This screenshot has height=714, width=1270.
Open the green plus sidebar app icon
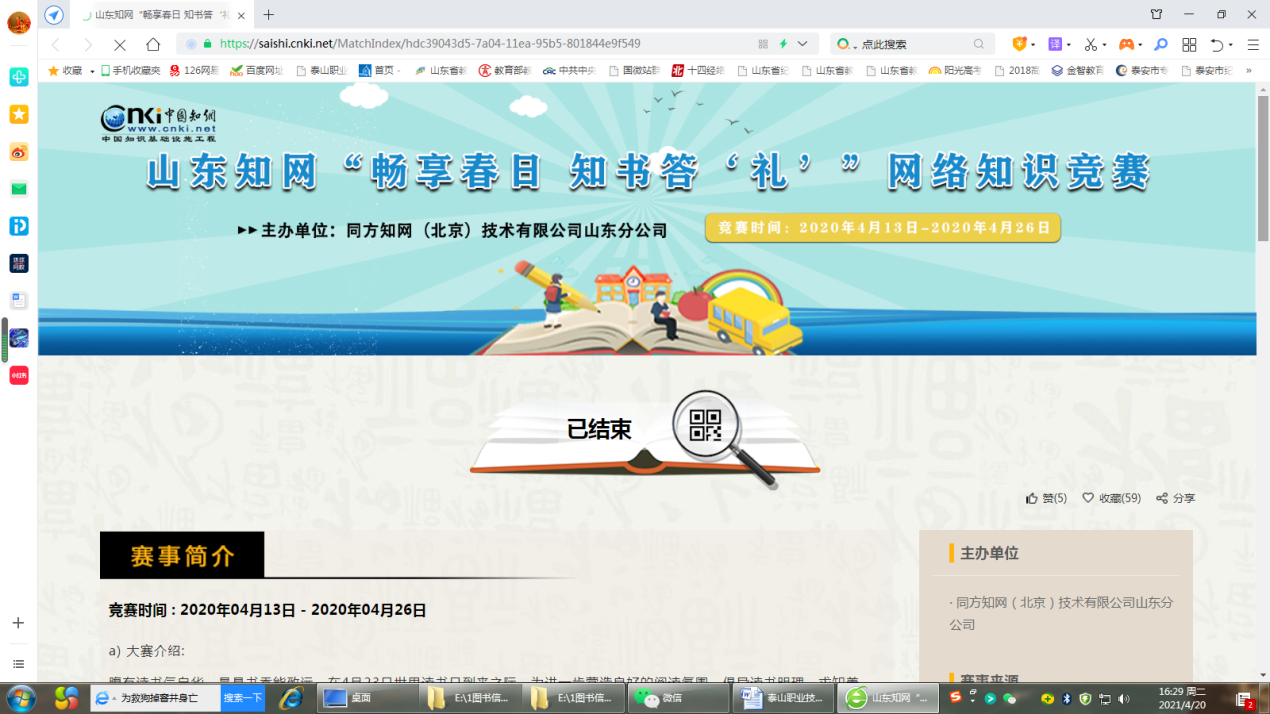pos(19,77)
